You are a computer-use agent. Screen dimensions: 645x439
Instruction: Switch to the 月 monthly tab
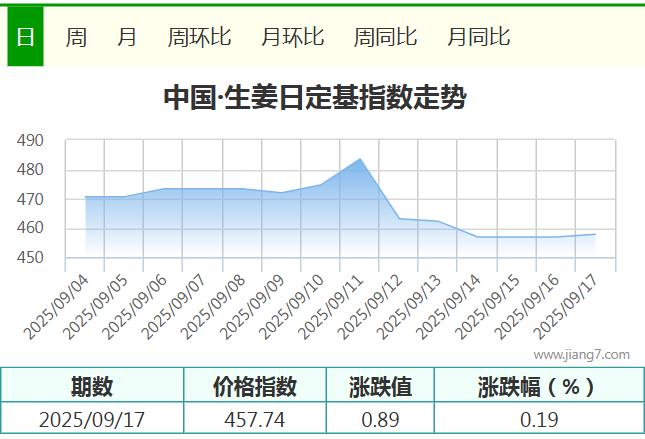point(127,37)
